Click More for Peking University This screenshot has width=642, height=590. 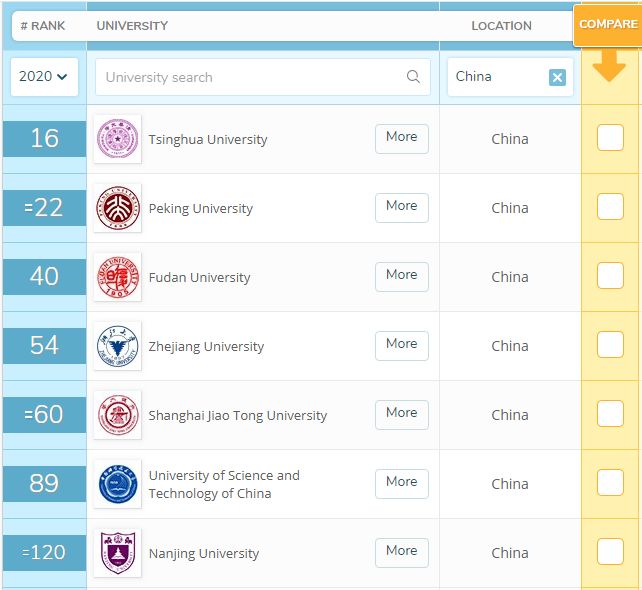click(x=401, y=207)
